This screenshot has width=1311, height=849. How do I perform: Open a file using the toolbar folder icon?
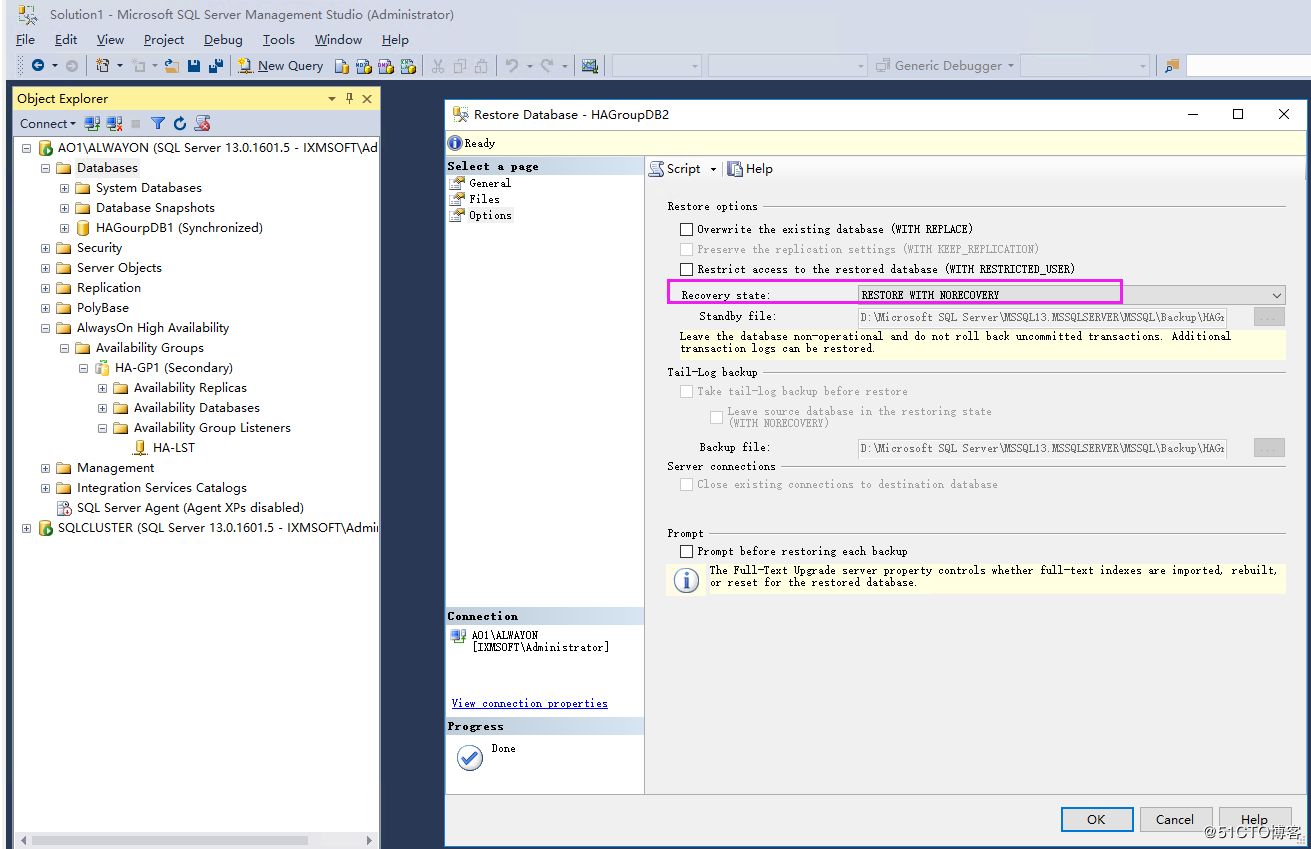[172, 65]
